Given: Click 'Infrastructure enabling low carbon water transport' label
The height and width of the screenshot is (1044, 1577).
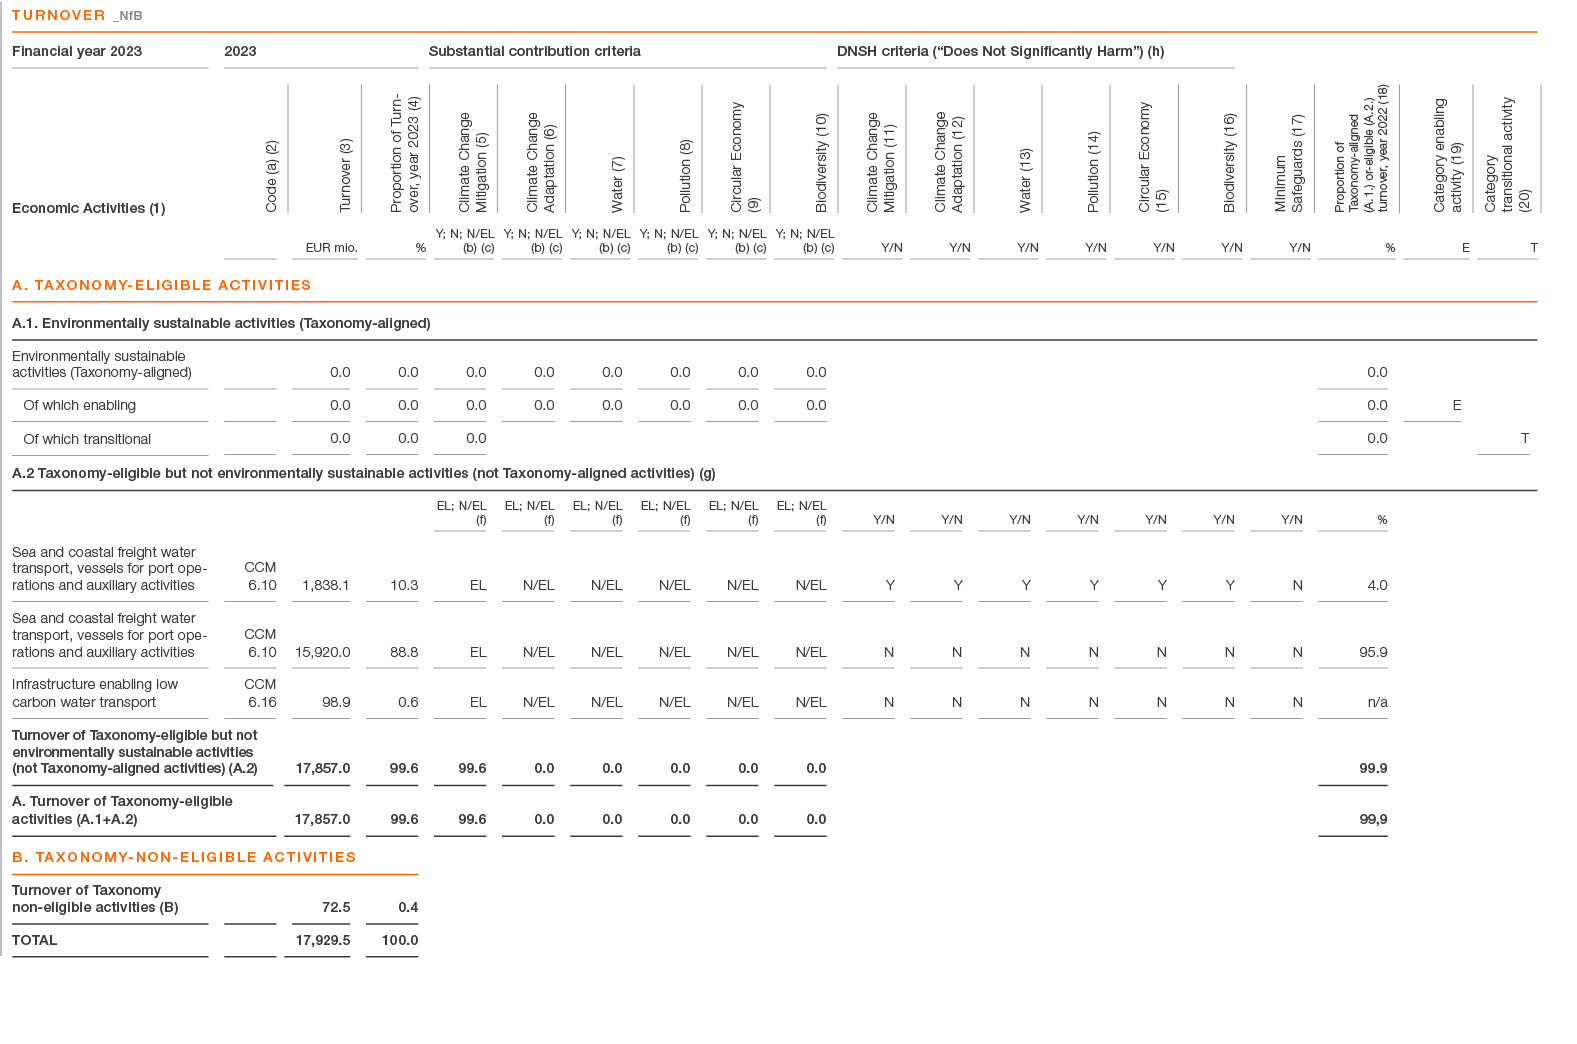Looking at the screenshot, I should click(x=95, y=693).
